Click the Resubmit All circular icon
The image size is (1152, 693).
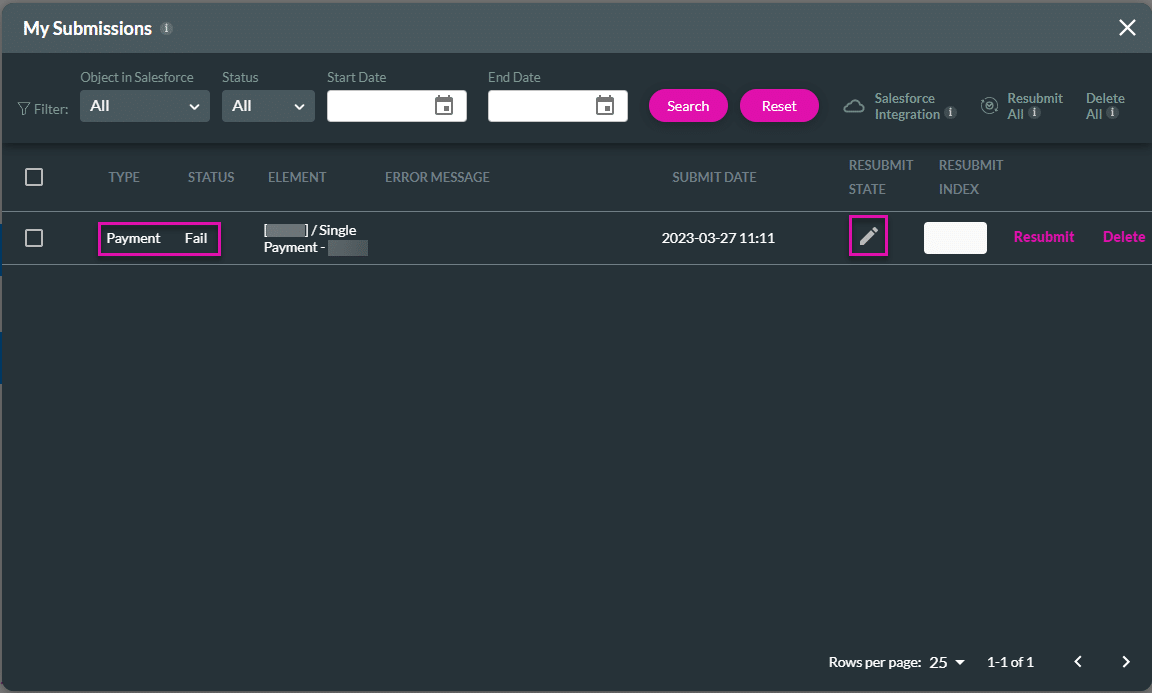pyautogui.click(x=989, y=106)
